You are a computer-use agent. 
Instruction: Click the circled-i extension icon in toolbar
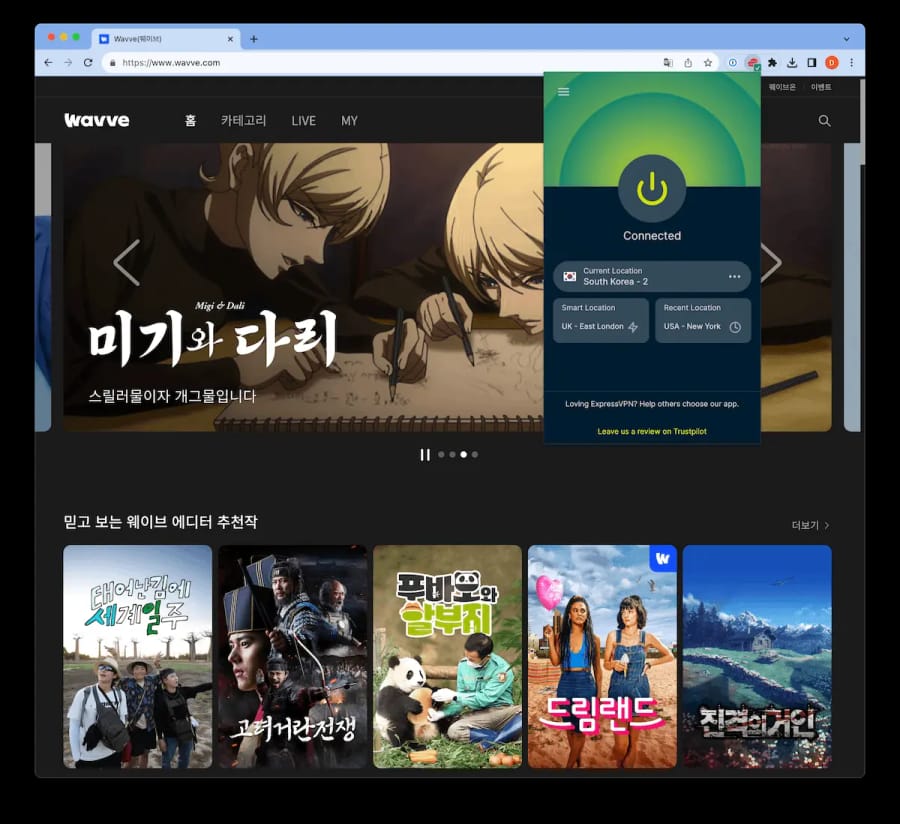click(732, 63)
